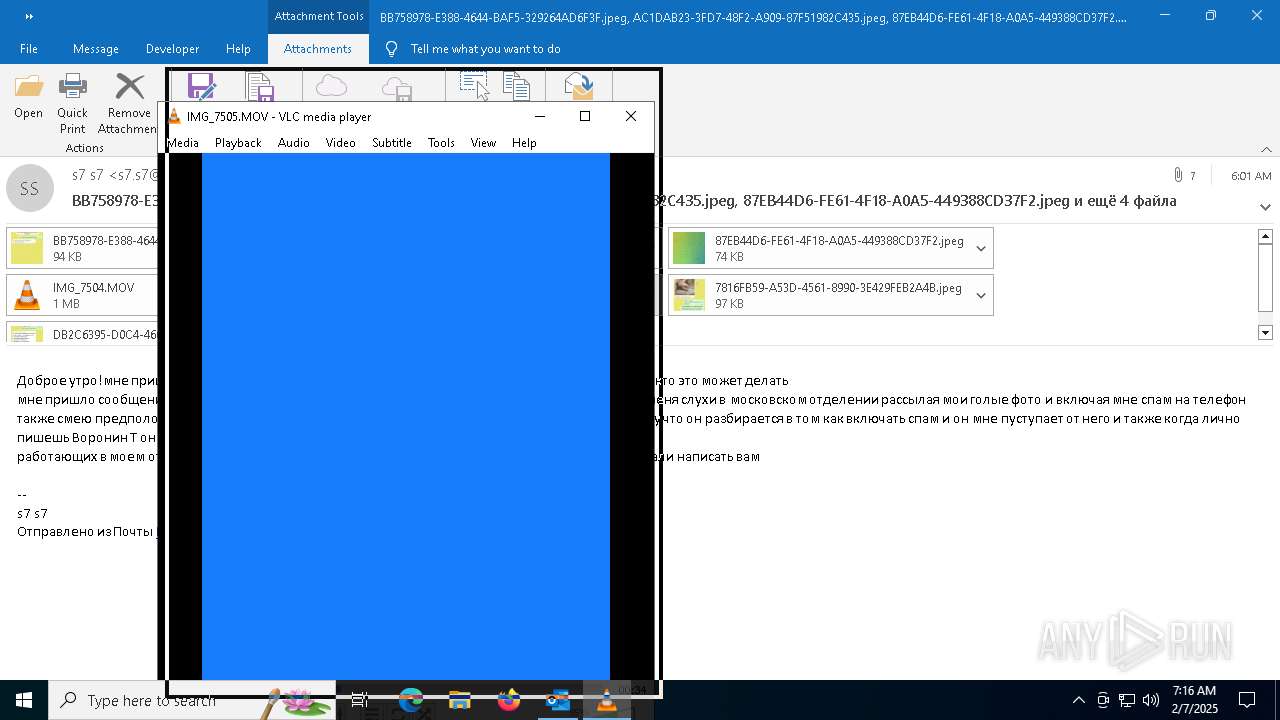The width and height of the screenshot is (1280, 720).
Task: Switch to Outlook File tab
Action: click(29, 48)
